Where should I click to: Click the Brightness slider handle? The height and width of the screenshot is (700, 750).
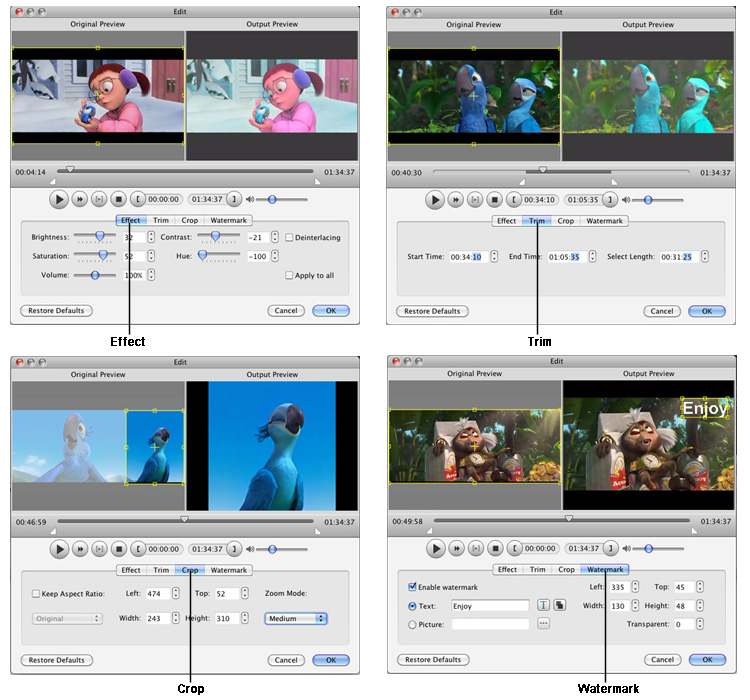pyautogui.click(x=99, y=236)
